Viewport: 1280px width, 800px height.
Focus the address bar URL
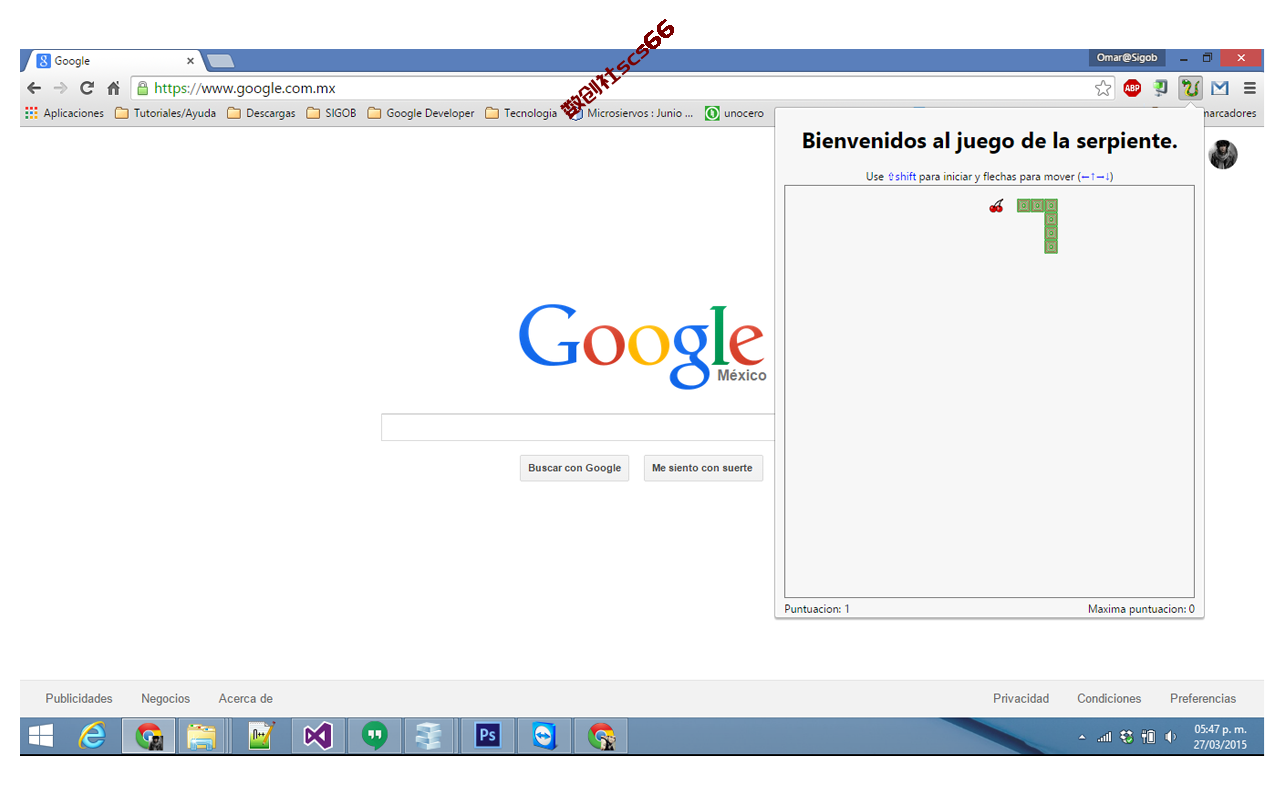(x=245, y=88)
